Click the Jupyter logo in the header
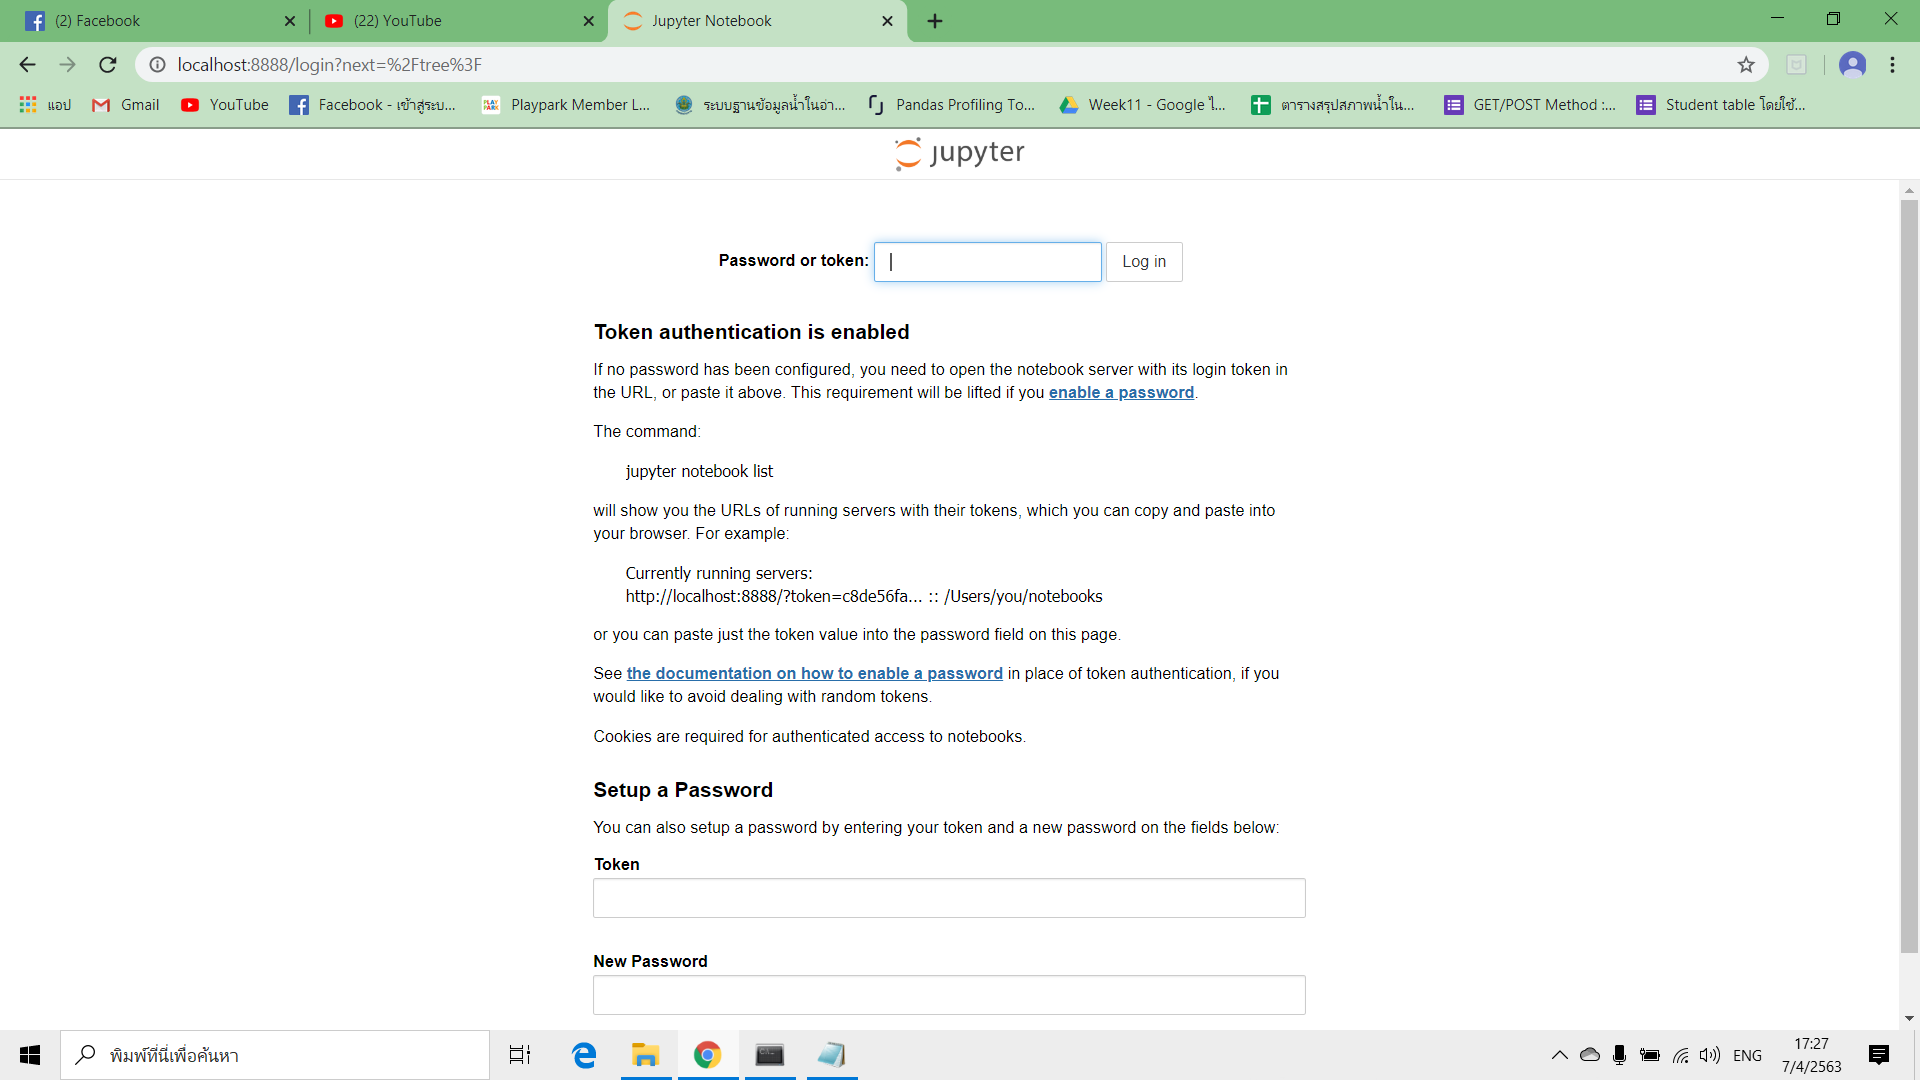This screenshot has width=1920, height=1080. [960, 153]
